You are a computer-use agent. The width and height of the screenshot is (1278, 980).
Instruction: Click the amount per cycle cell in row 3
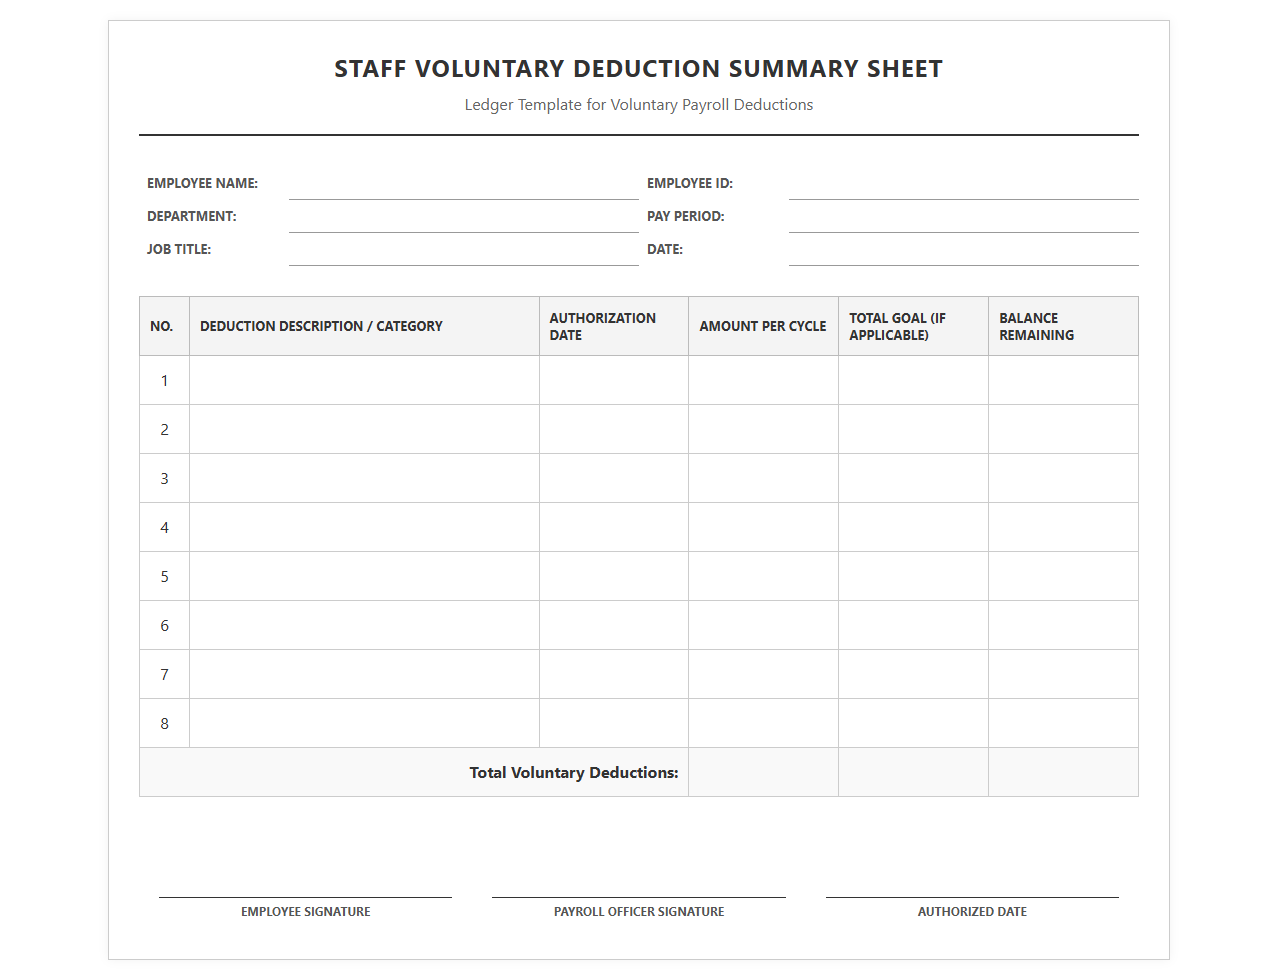point(763,478)
